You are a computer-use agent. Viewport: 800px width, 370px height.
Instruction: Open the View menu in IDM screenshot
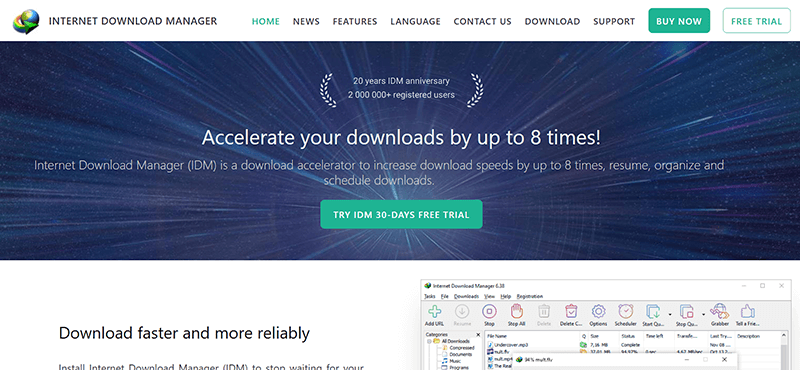click(489, 297)
